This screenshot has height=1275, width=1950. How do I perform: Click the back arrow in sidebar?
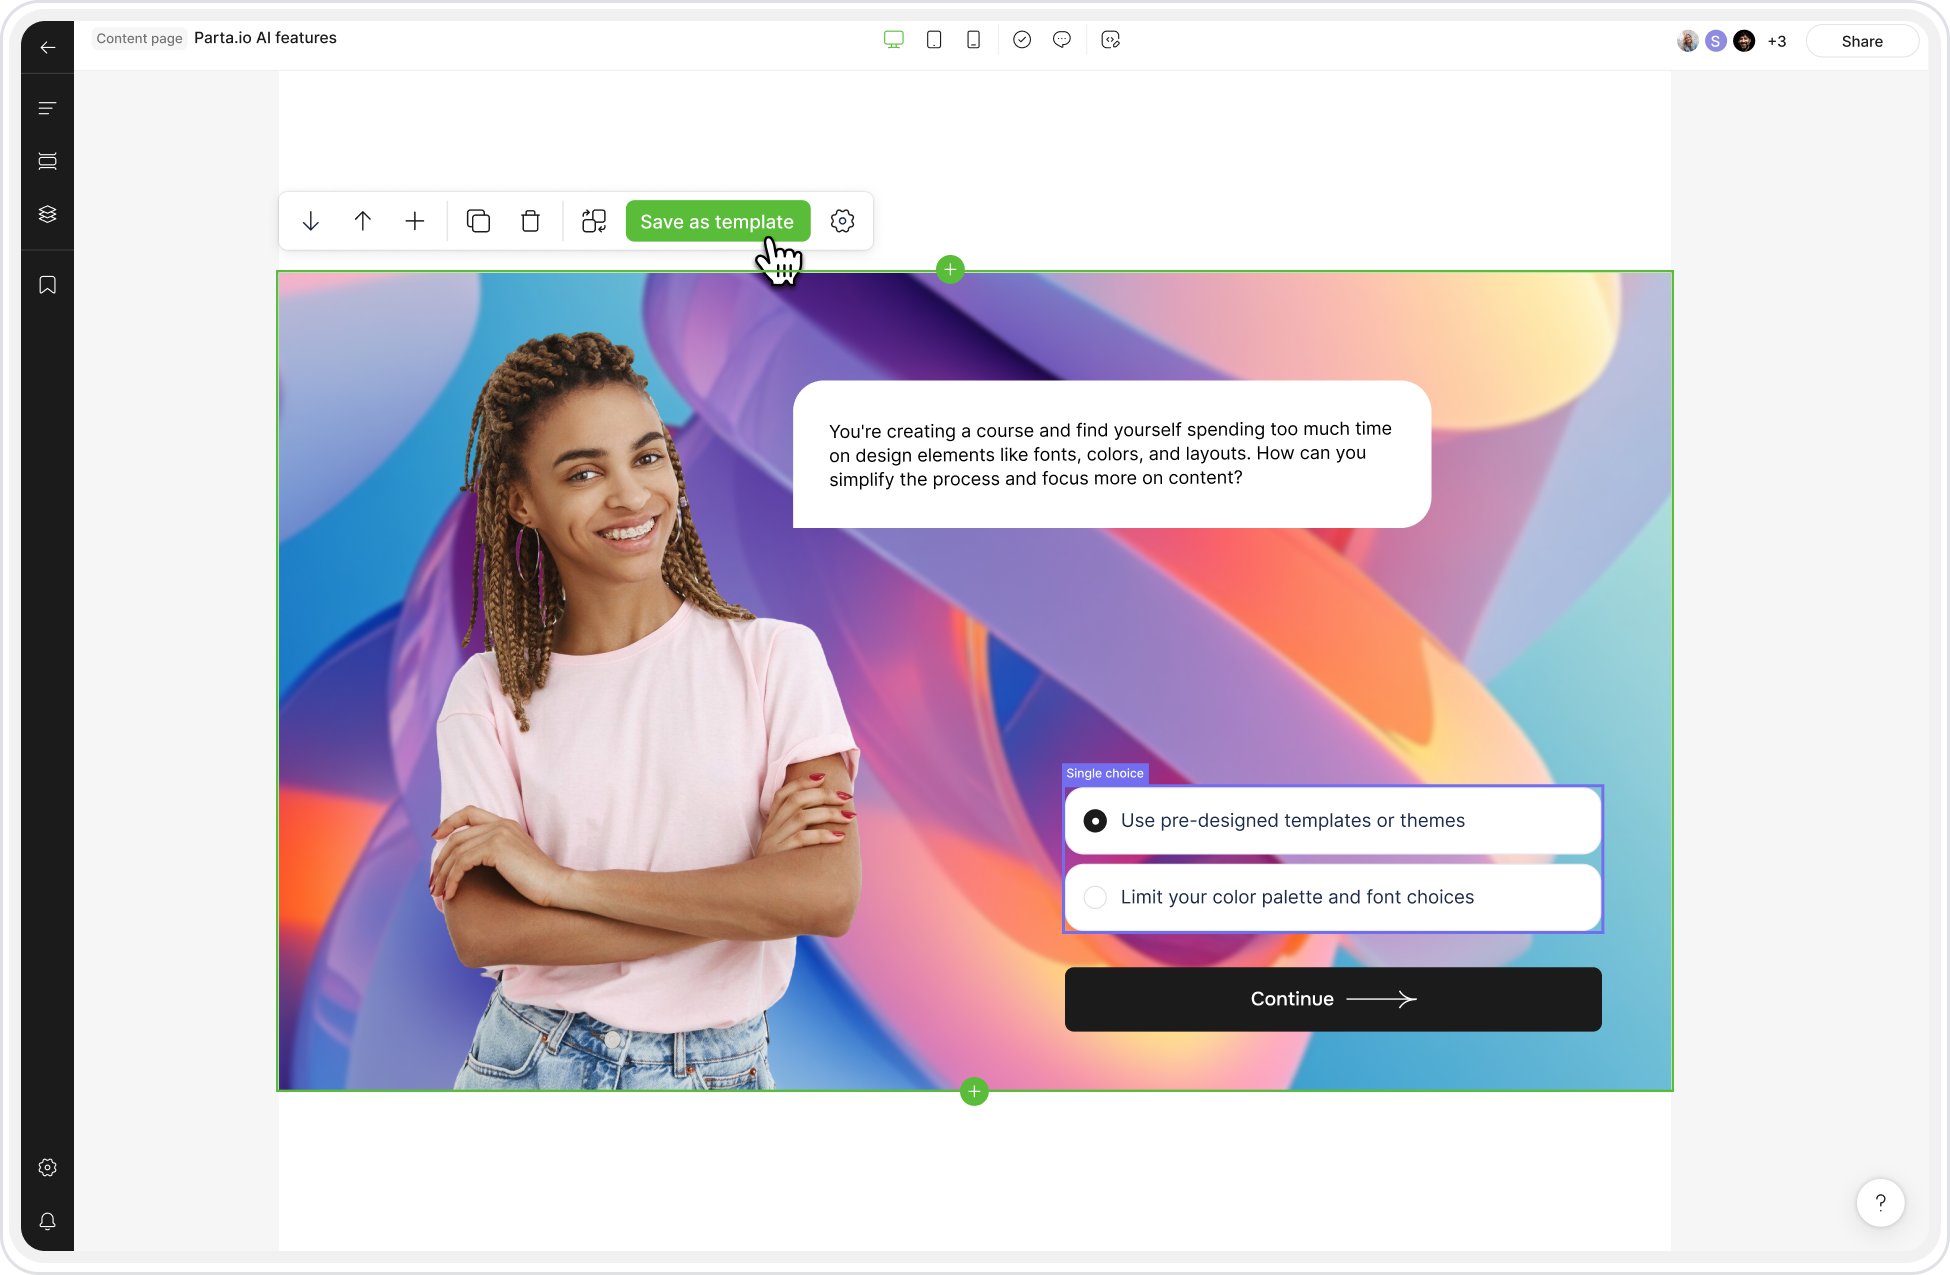click(x=47, y=47)
